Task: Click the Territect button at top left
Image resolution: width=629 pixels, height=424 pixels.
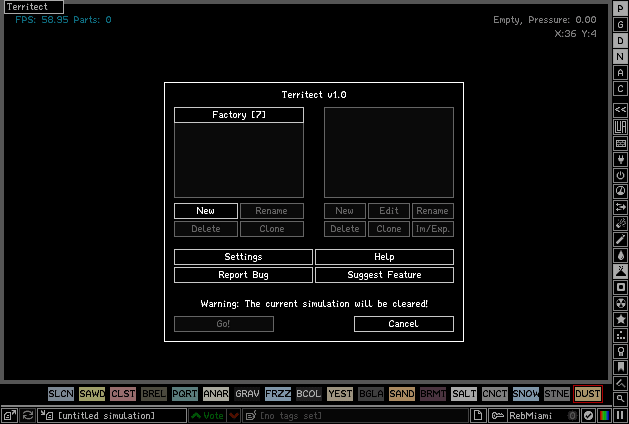Action: (x=34, y=7)
